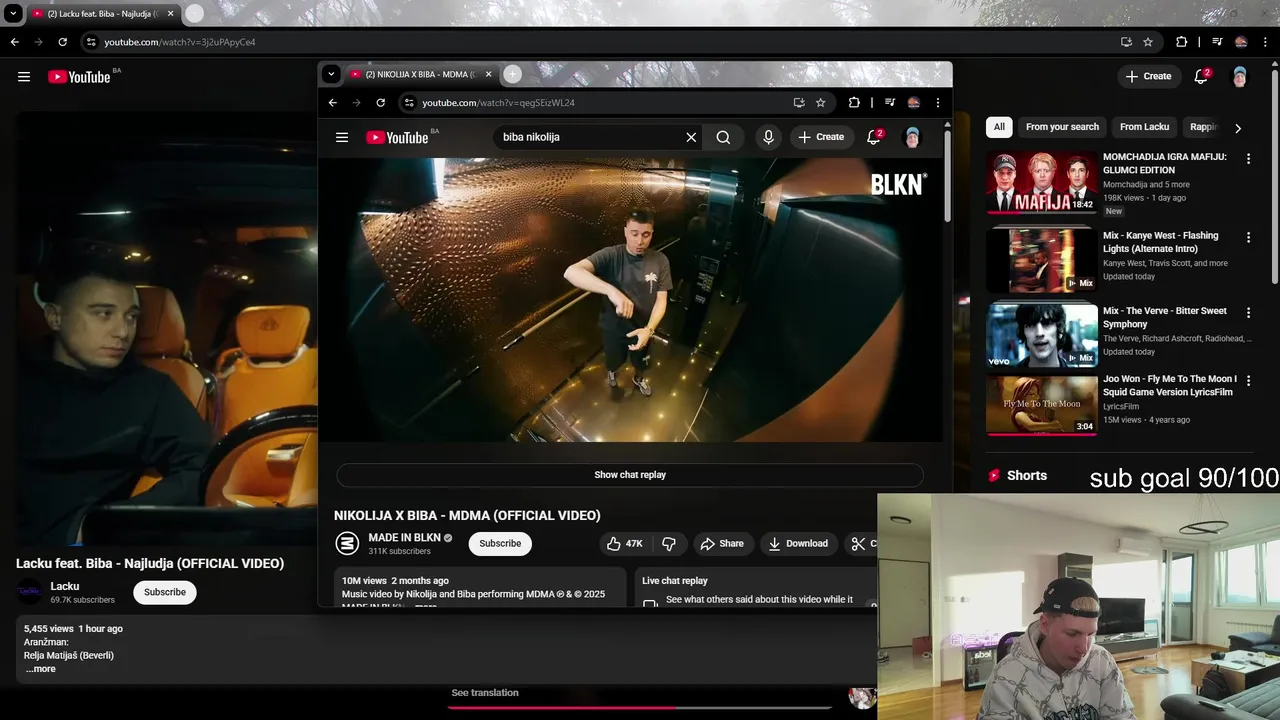Click the background window's address bar URL

point(180,42)
